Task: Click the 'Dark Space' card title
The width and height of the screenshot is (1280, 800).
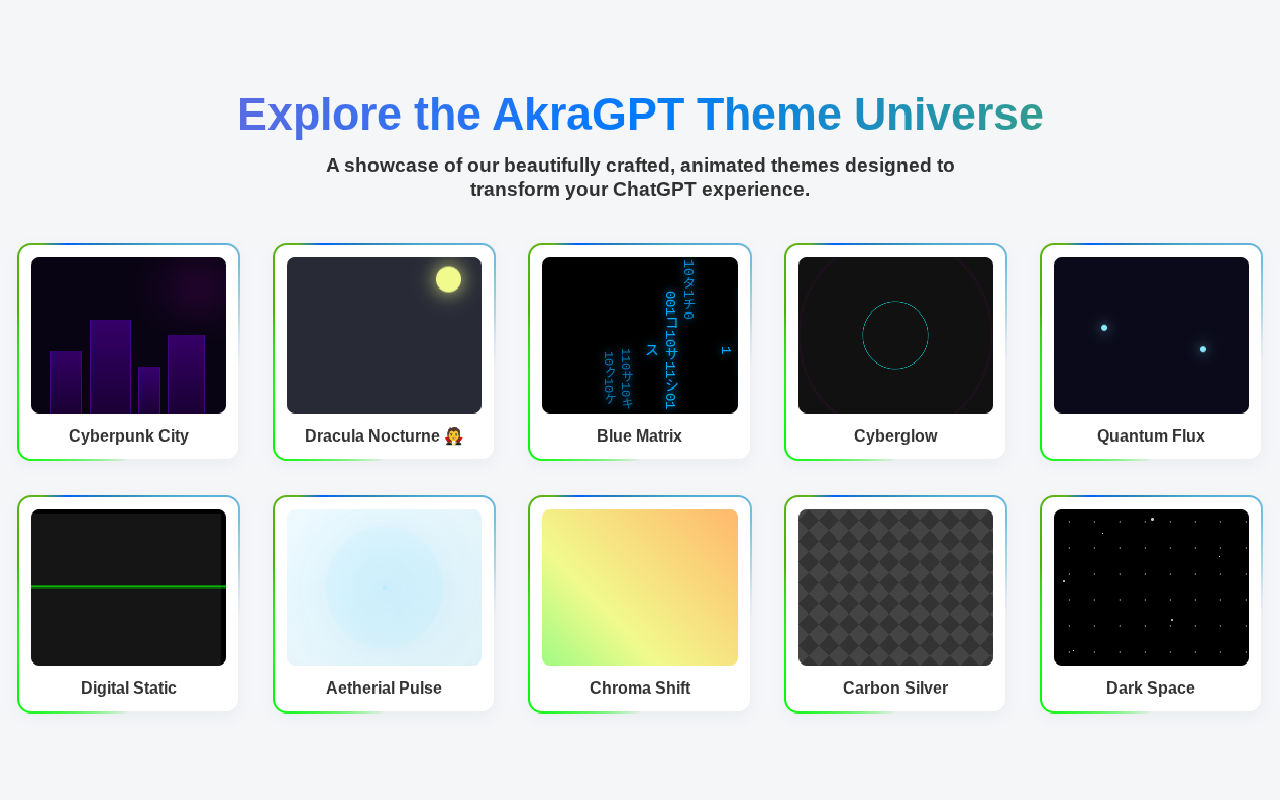Action: coord(1150,688)
